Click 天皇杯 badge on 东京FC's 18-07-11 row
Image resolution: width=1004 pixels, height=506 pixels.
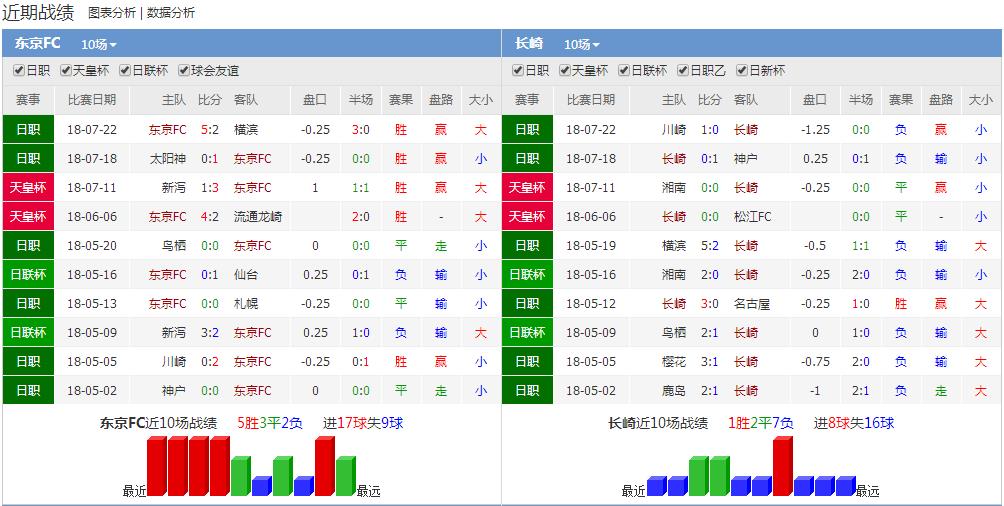(28, 187)
